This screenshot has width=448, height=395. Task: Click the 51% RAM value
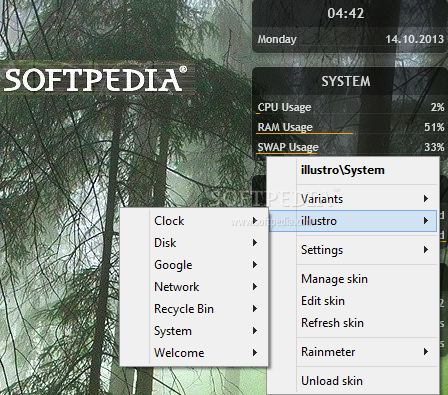coord(434,127)
